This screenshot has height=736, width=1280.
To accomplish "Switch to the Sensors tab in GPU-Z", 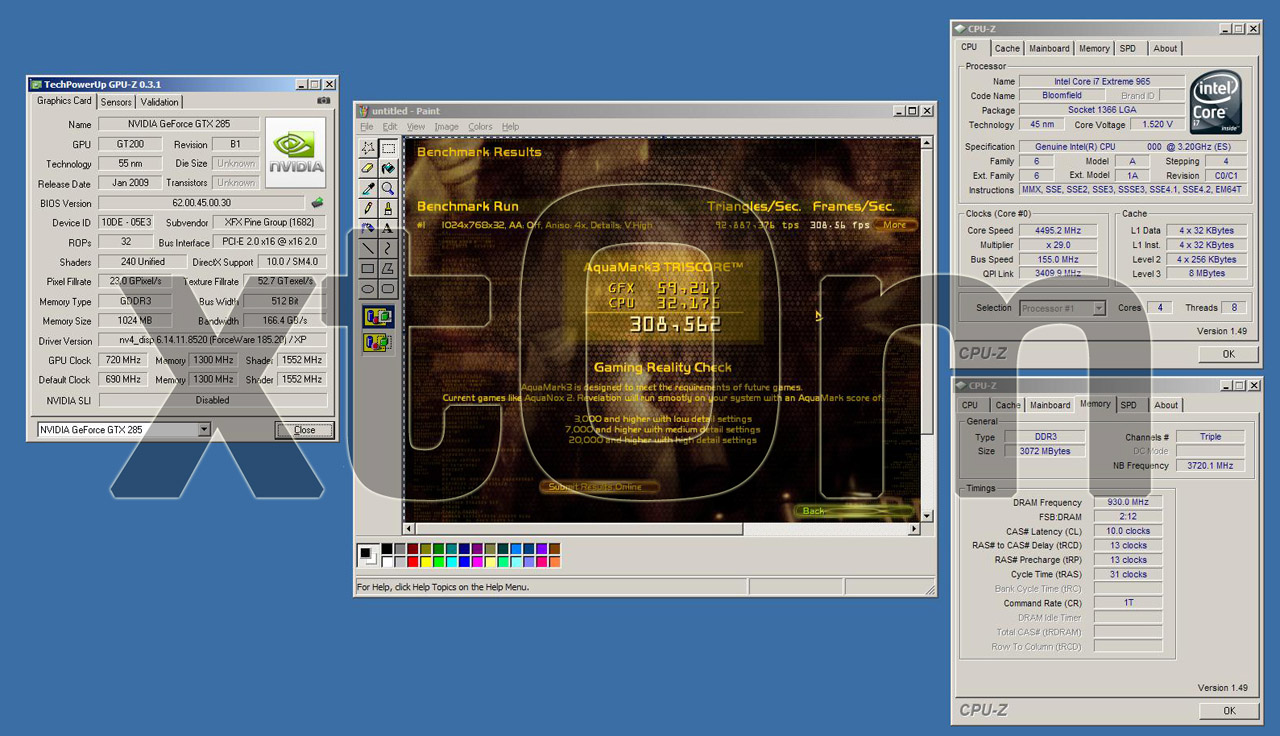I will [x=116, y=102].
